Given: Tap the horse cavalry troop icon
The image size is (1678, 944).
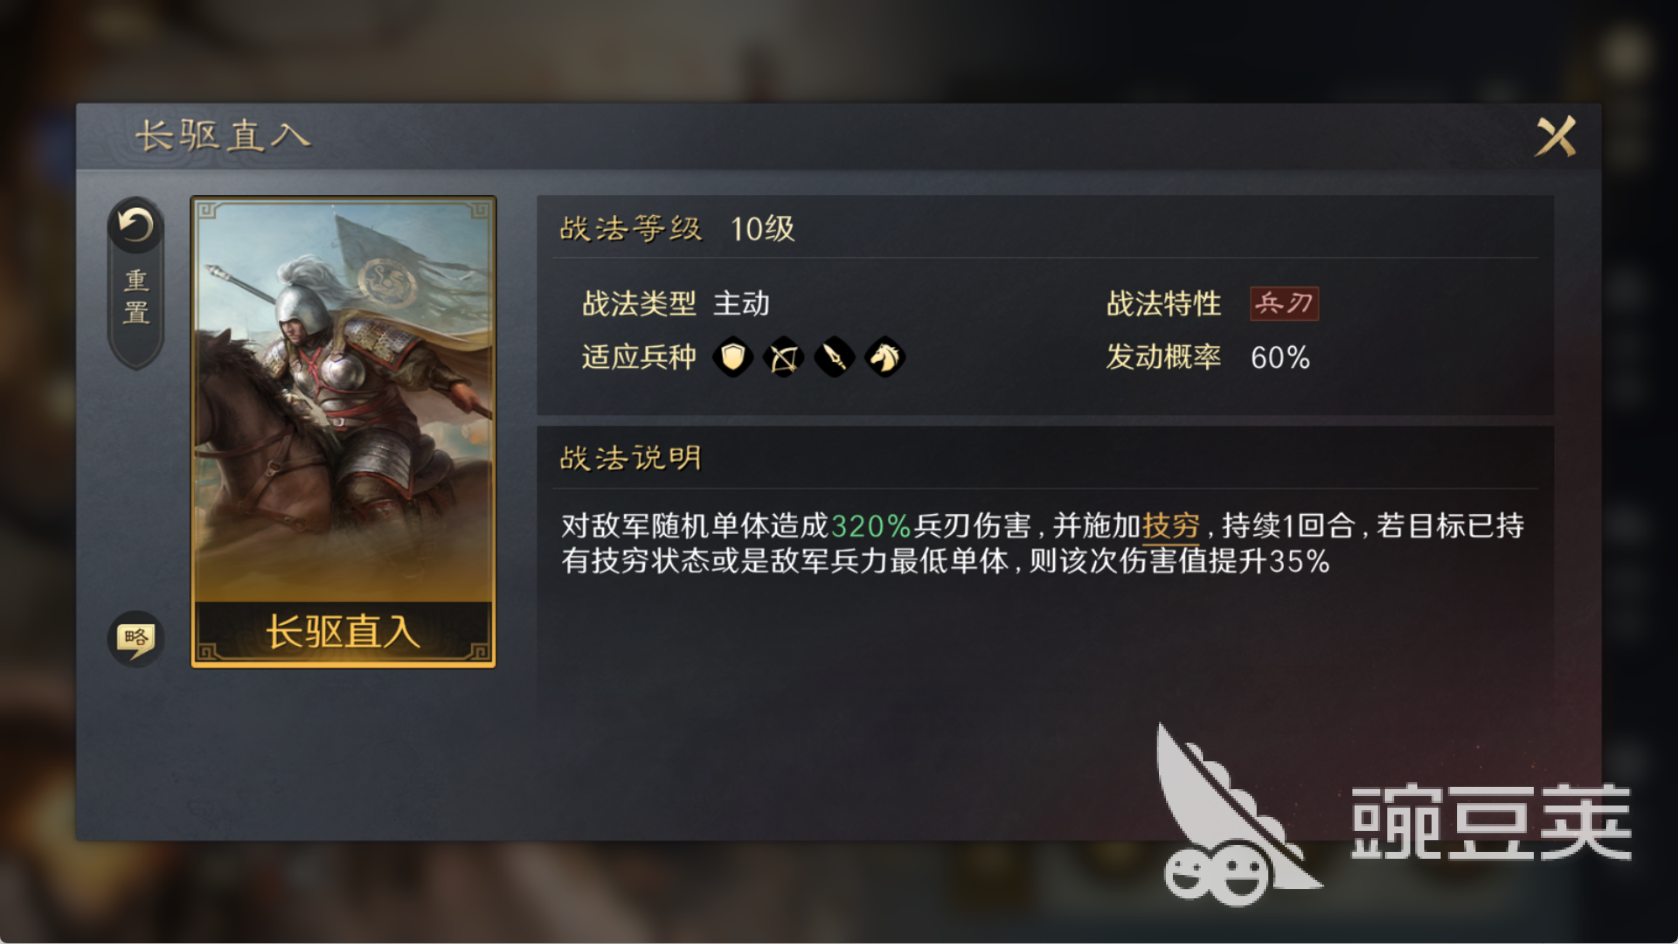Looking at the screenshot, I should (884, 357).
